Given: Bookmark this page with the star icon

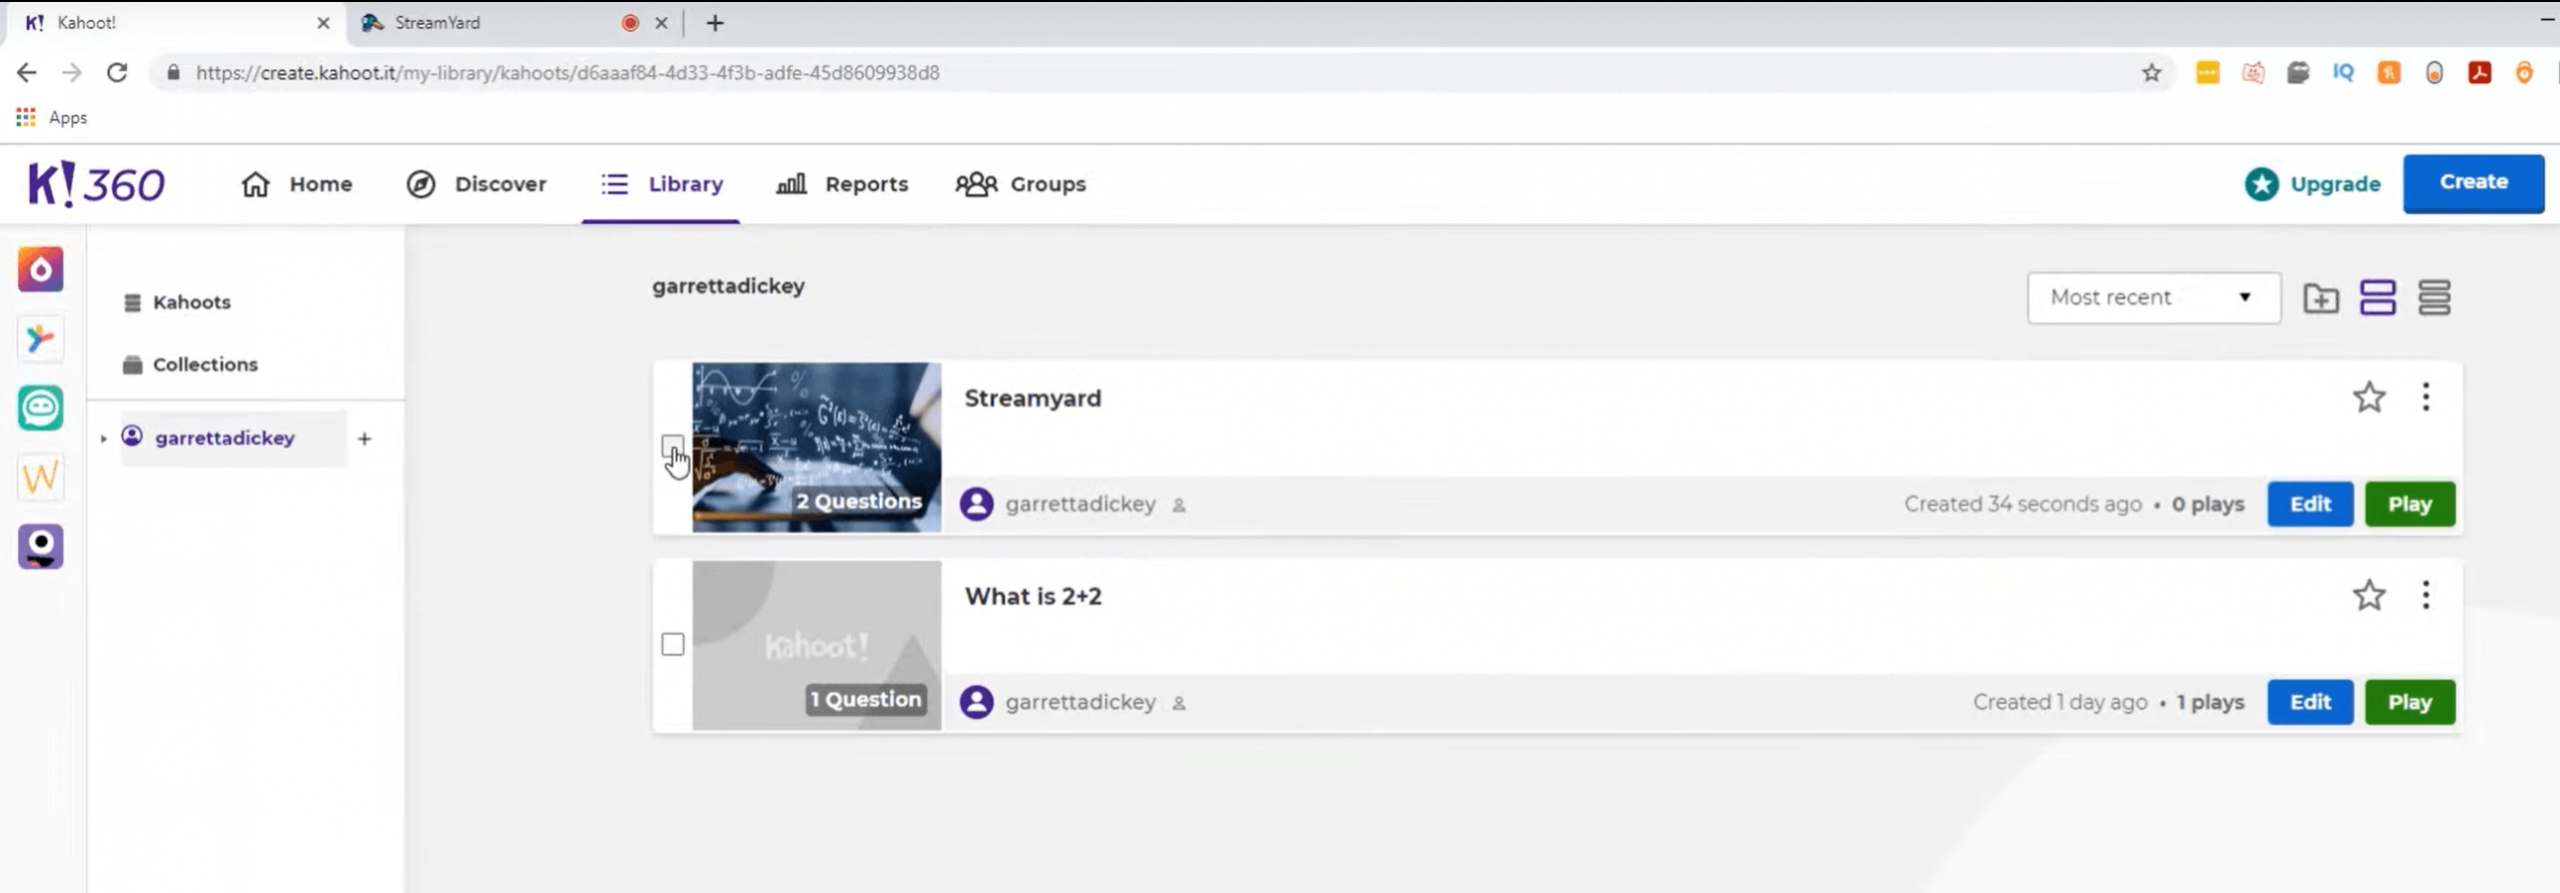Looking at the screenshot, I should tap(2151, 73).
